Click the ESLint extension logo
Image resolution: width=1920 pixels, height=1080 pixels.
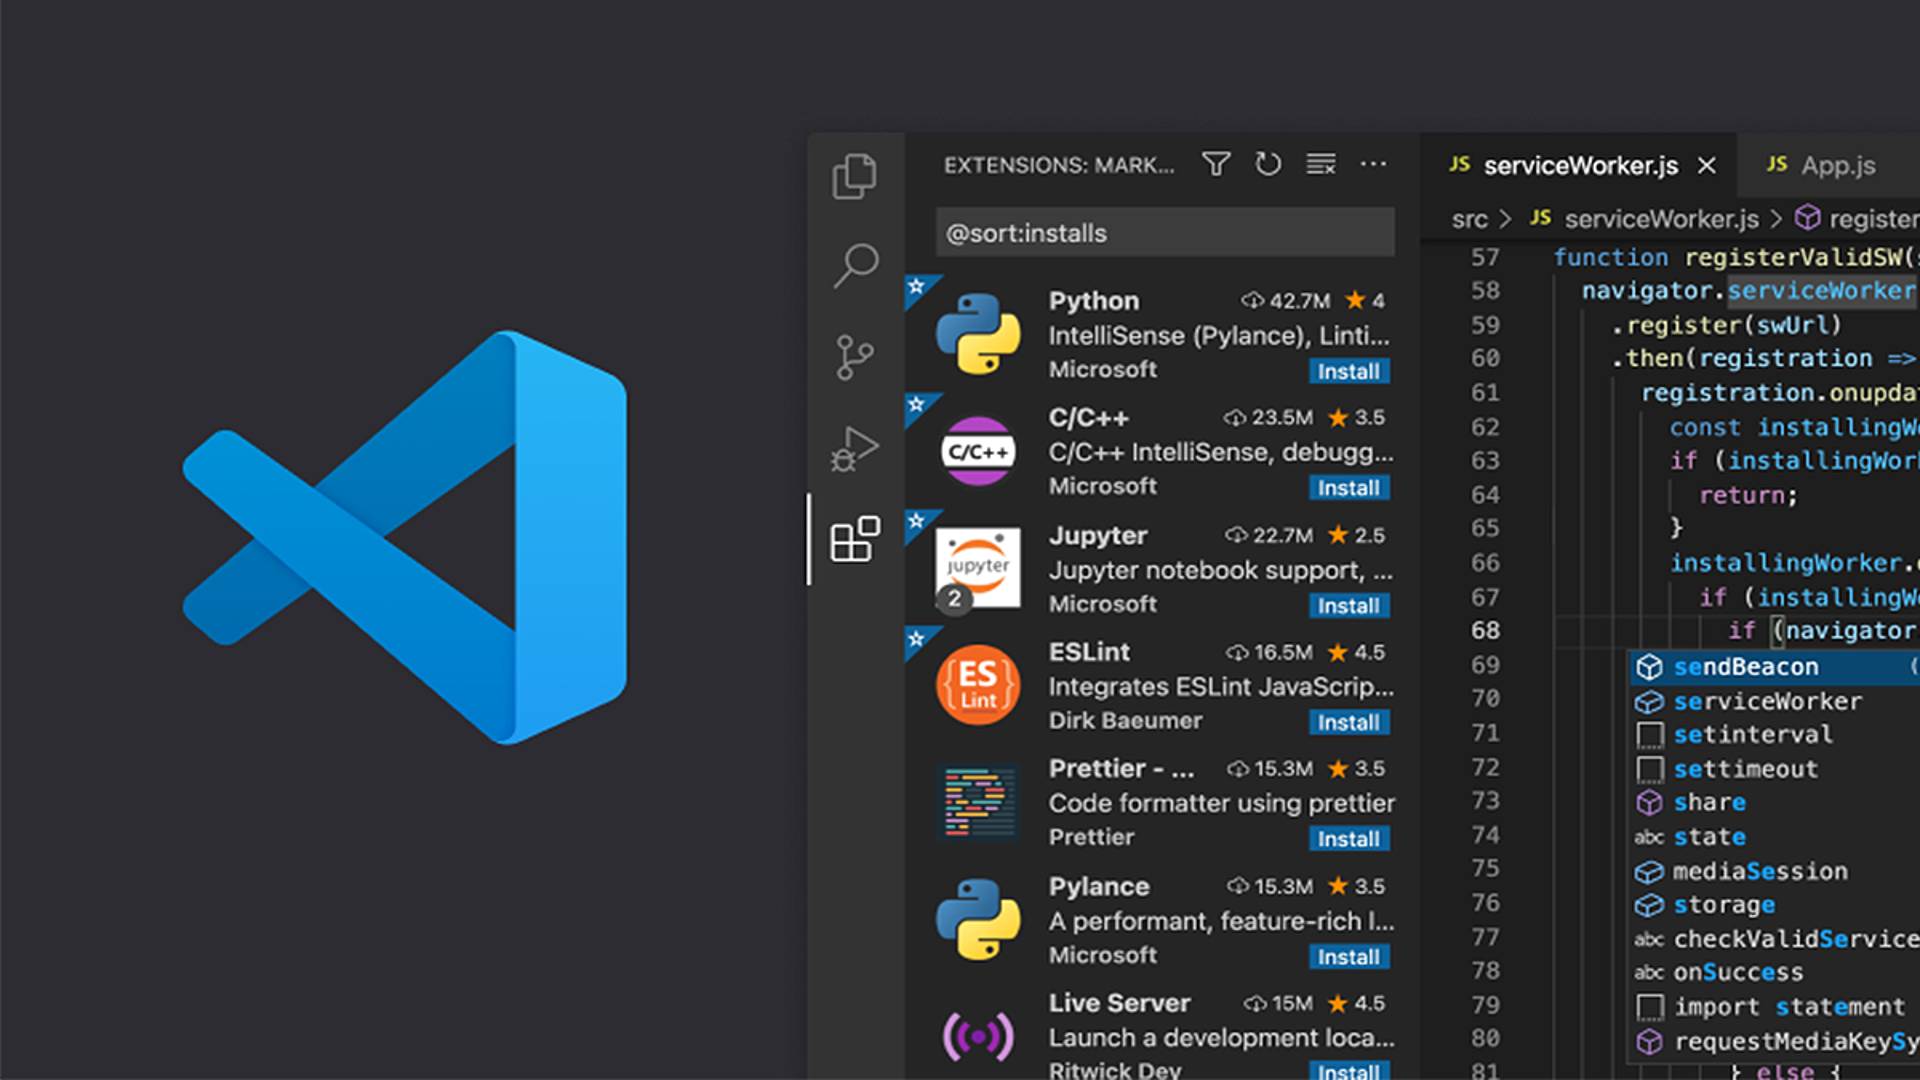coord(977,685)
